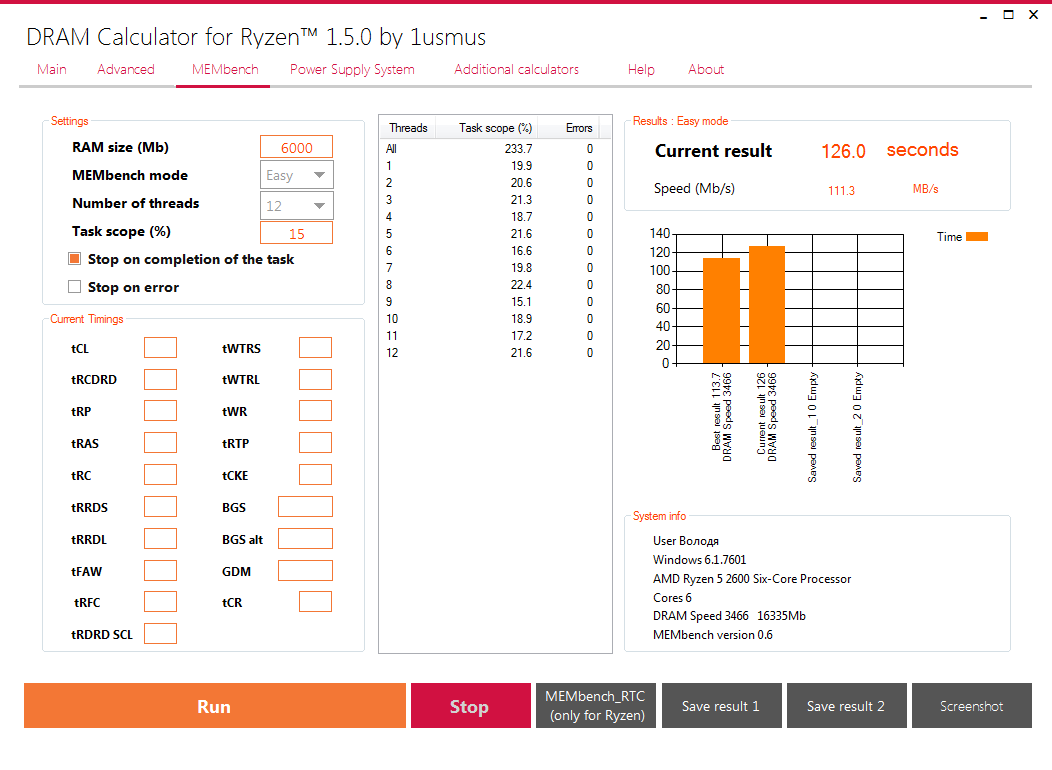Go to Additional calculators tab
The width and height of the screenshot is (1052, 770).
click(x=516, y=69)
